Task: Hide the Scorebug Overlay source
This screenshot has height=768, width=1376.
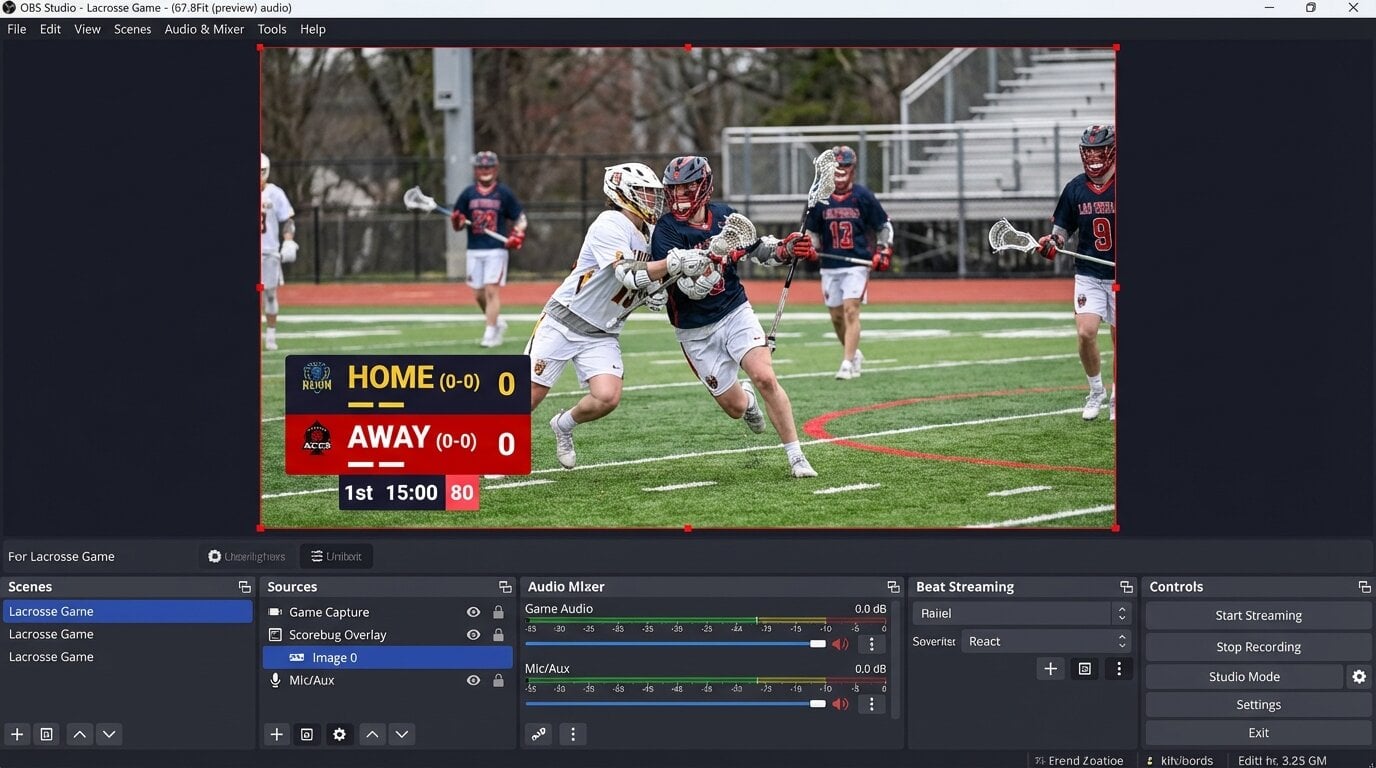Action: (x=472, y=634)
